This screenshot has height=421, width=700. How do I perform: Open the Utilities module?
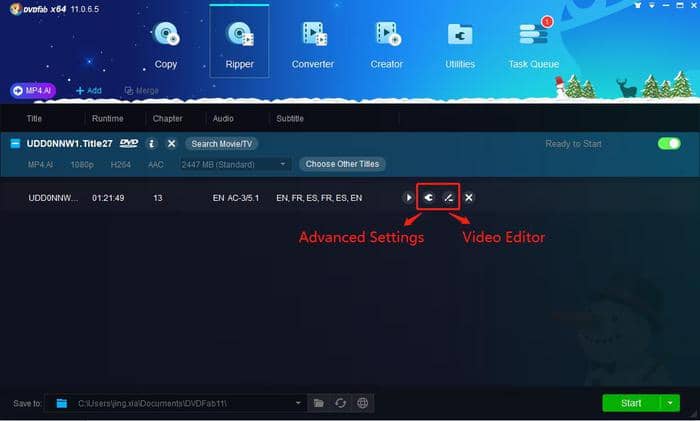pyautogui.click(x=460, y=45)
